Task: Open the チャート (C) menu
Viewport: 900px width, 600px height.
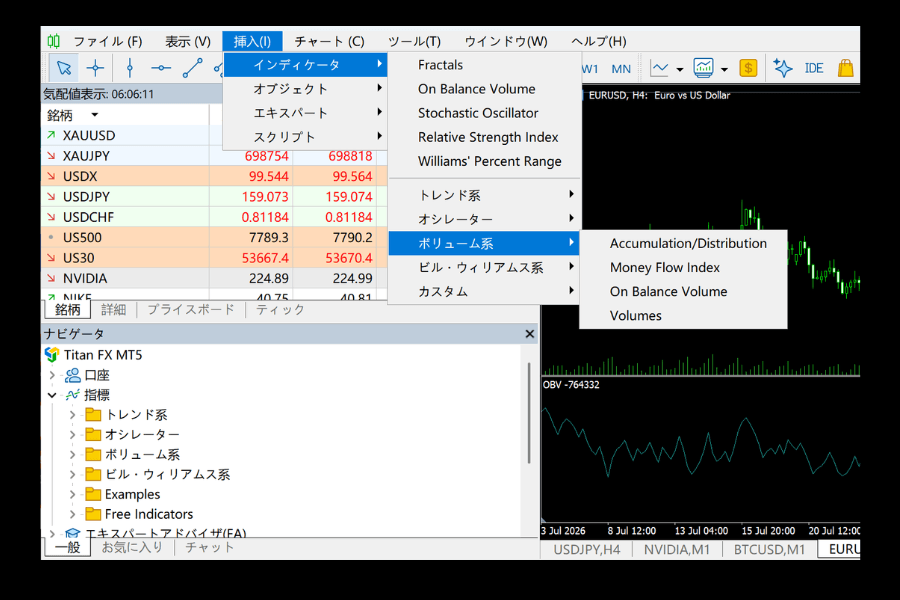Action: (x=329, y=41)
